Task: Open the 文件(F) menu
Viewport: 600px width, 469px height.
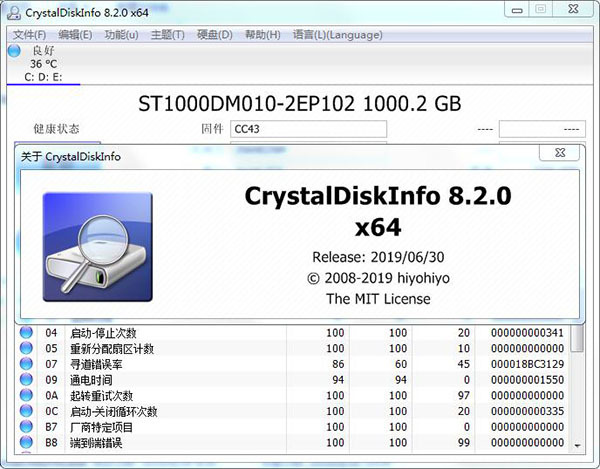Action: pos(29,35)
